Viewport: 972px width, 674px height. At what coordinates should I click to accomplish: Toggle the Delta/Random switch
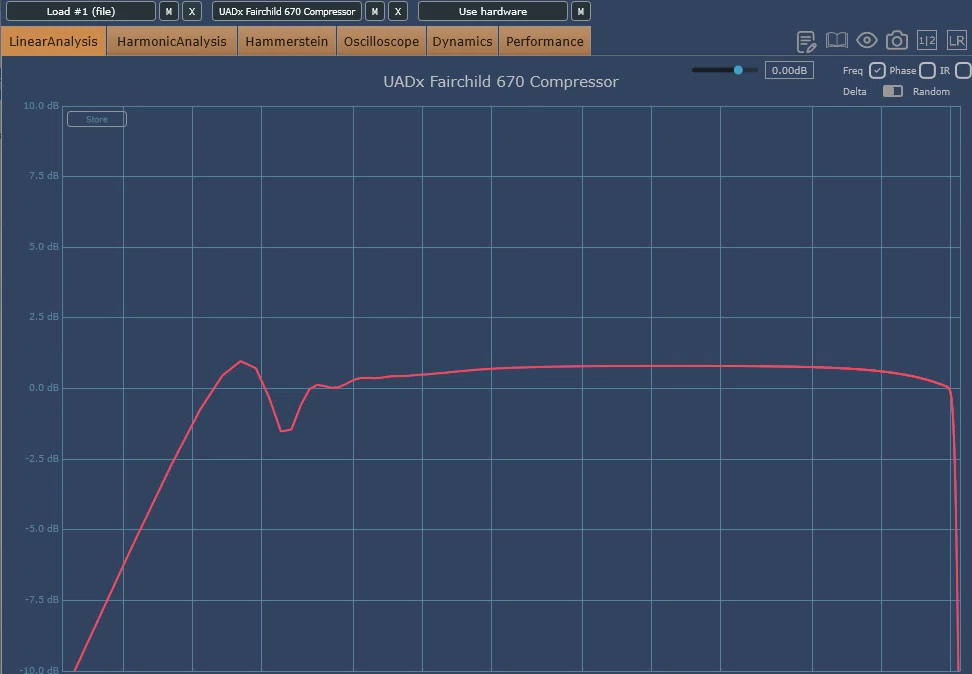pyautogui.click(x=892, y=91)
